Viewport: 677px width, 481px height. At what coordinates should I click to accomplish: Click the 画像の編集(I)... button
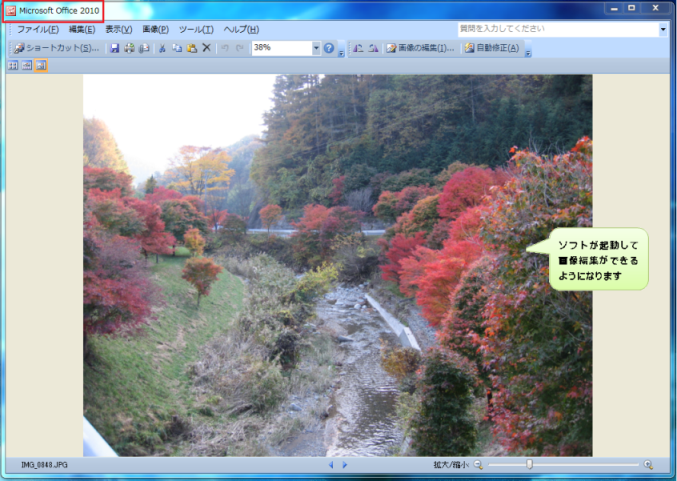(x=421, y=48)
